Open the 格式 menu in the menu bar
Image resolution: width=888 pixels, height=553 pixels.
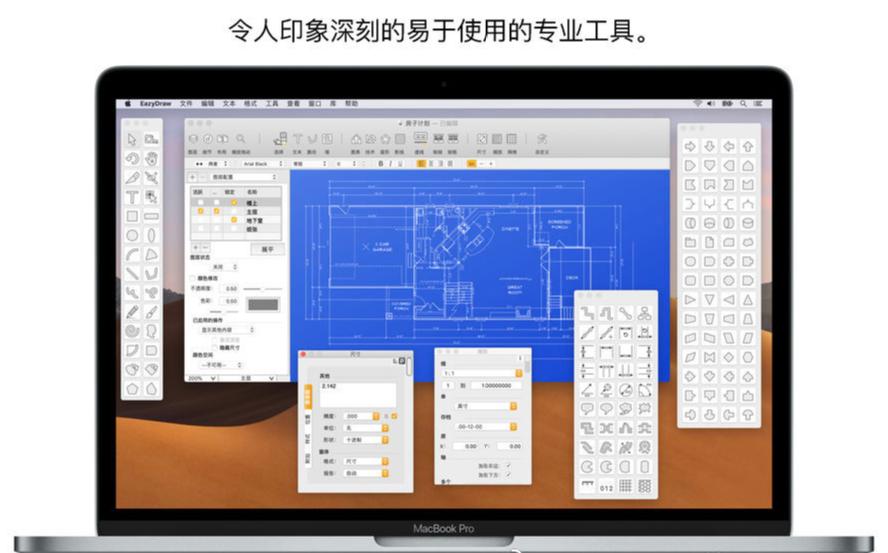[x=250, y=103]
